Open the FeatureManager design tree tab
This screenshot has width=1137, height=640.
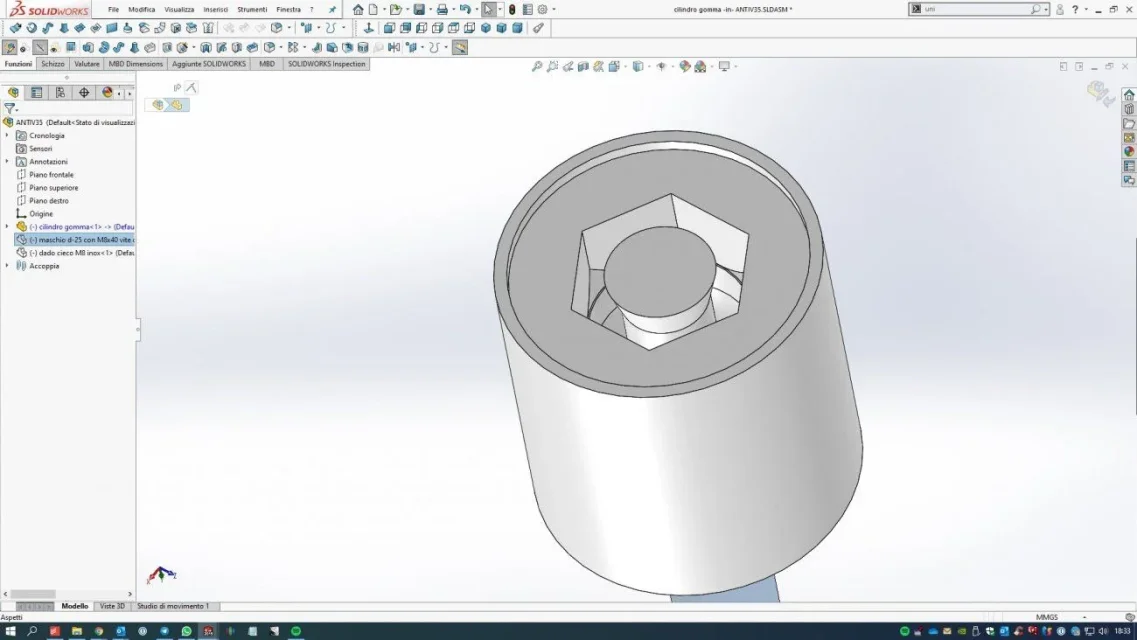(13, 93)
